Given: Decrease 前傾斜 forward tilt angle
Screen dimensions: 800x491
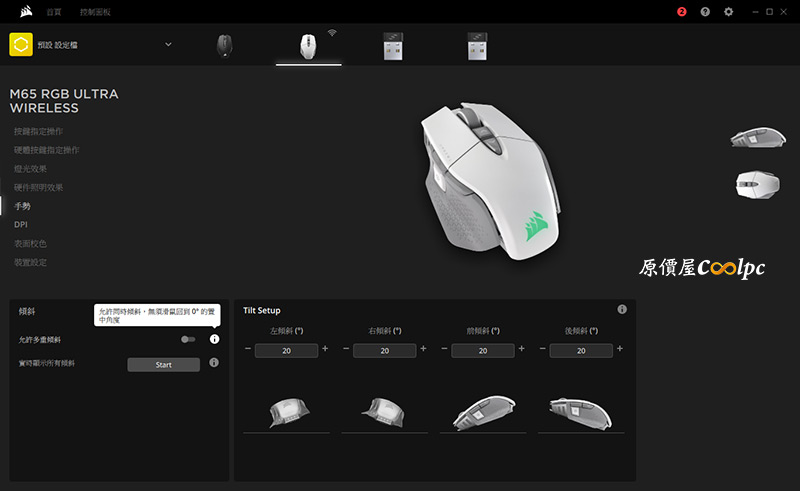Looking at the screenshot, I should 444,349.
